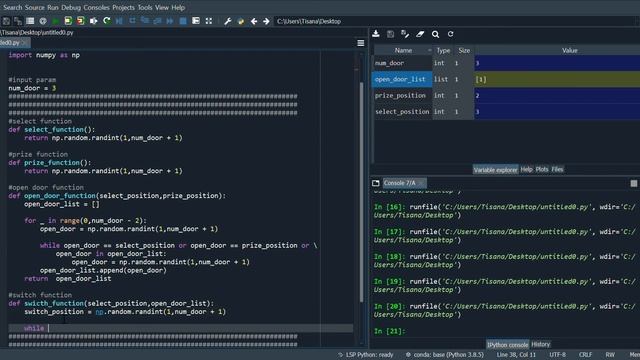Select the open_door_list variable row
This screenshot has height=360, width=640.
[x=506, y=79]
